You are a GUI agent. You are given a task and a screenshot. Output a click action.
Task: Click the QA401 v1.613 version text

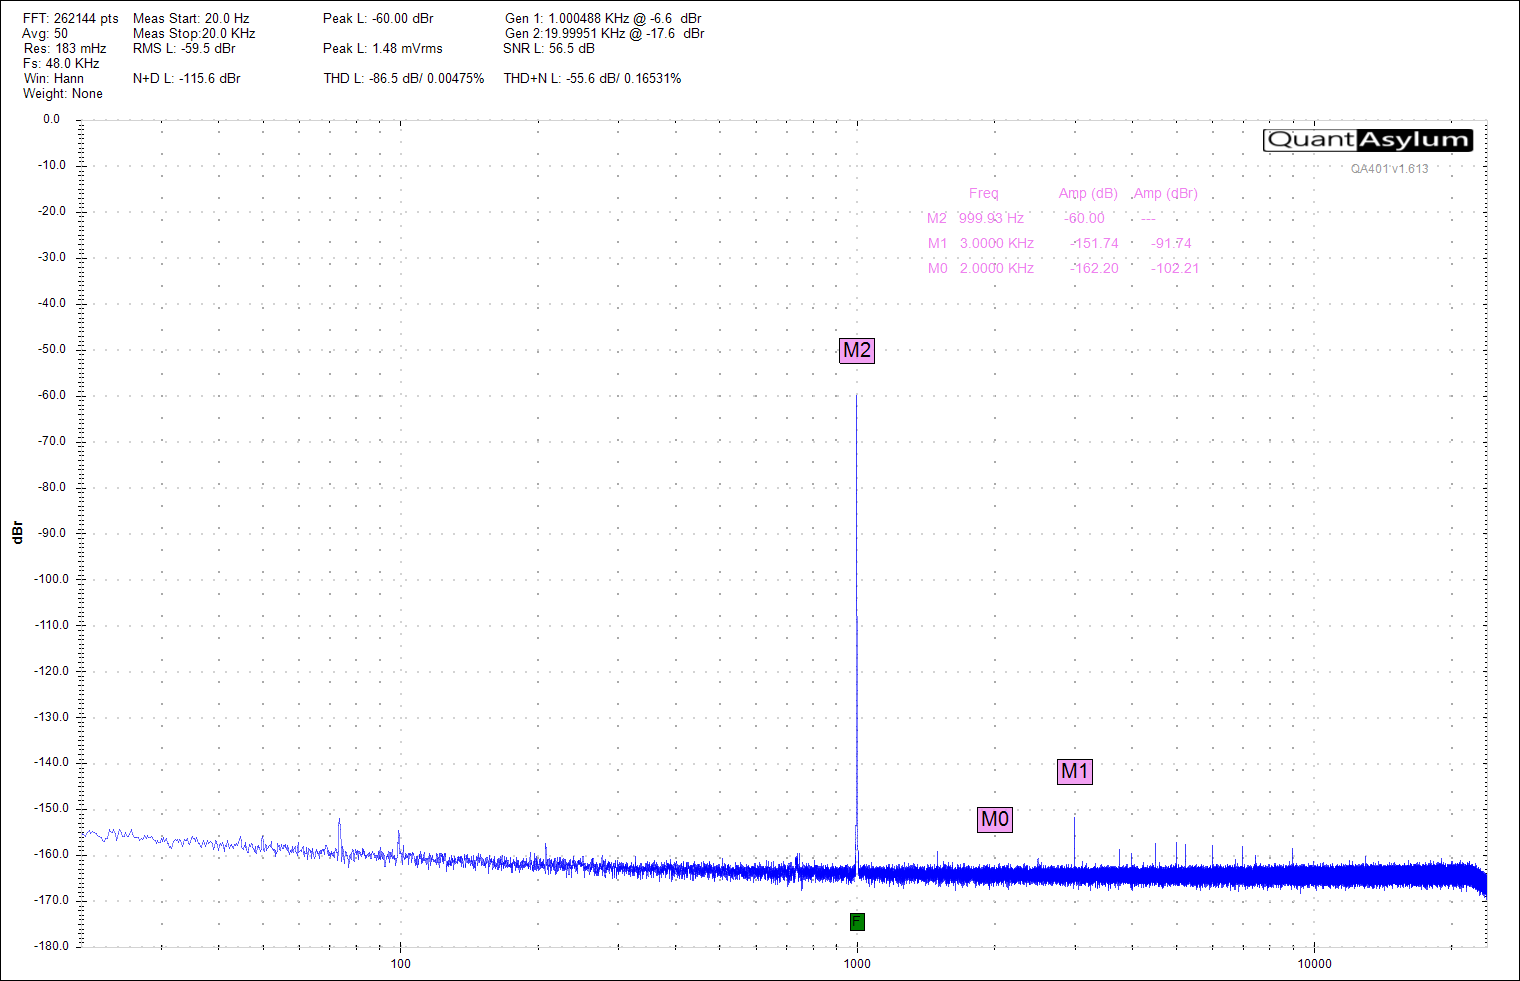point(1390,169)
